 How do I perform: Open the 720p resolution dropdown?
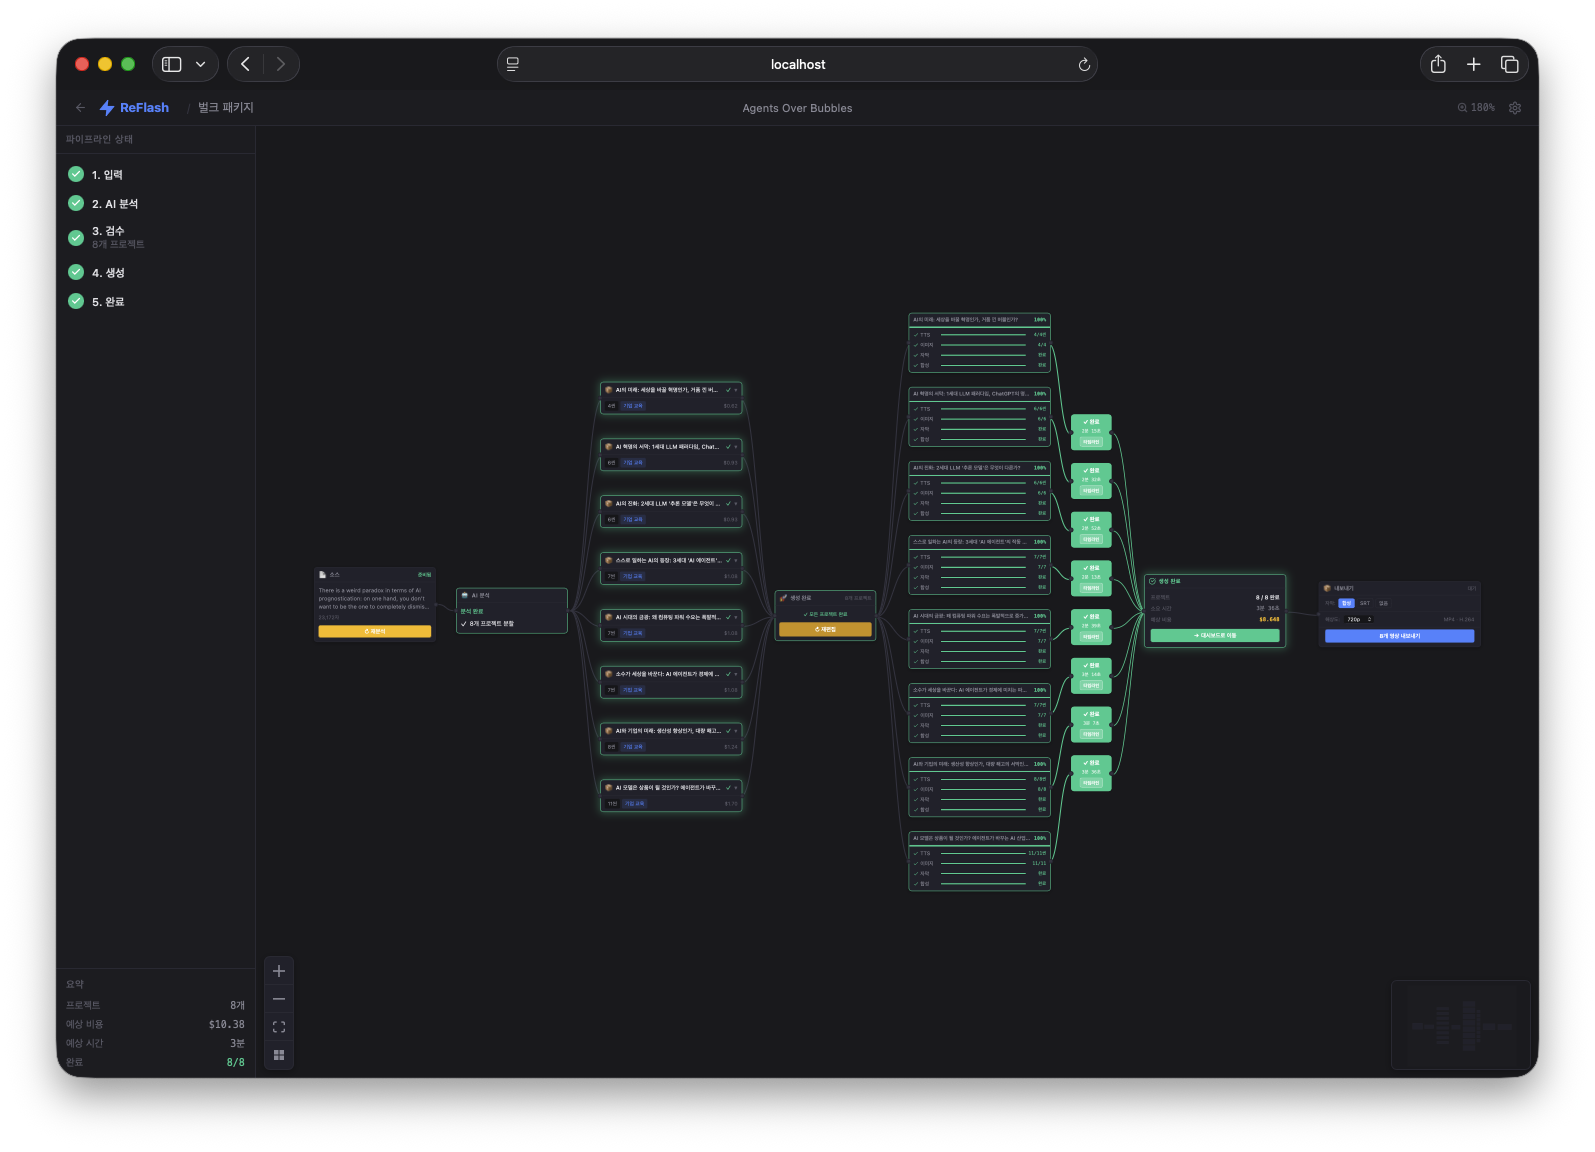1358,619
